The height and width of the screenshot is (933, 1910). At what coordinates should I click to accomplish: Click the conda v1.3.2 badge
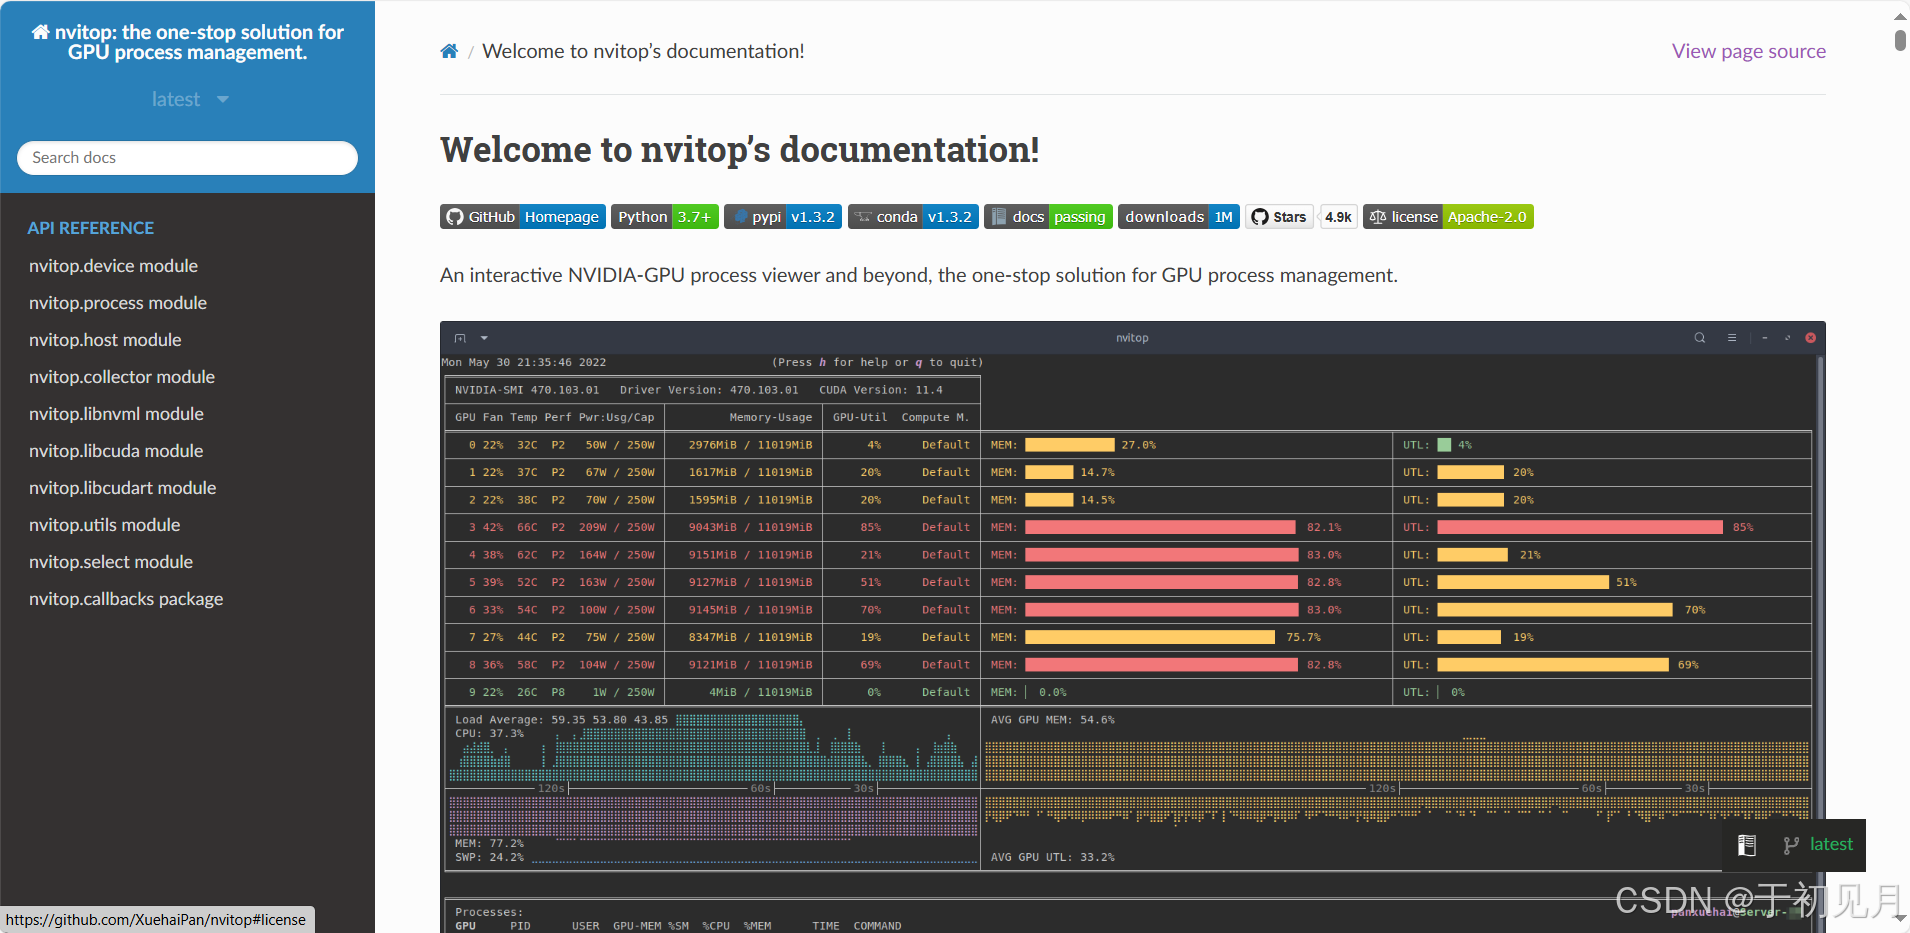(913, 217)
